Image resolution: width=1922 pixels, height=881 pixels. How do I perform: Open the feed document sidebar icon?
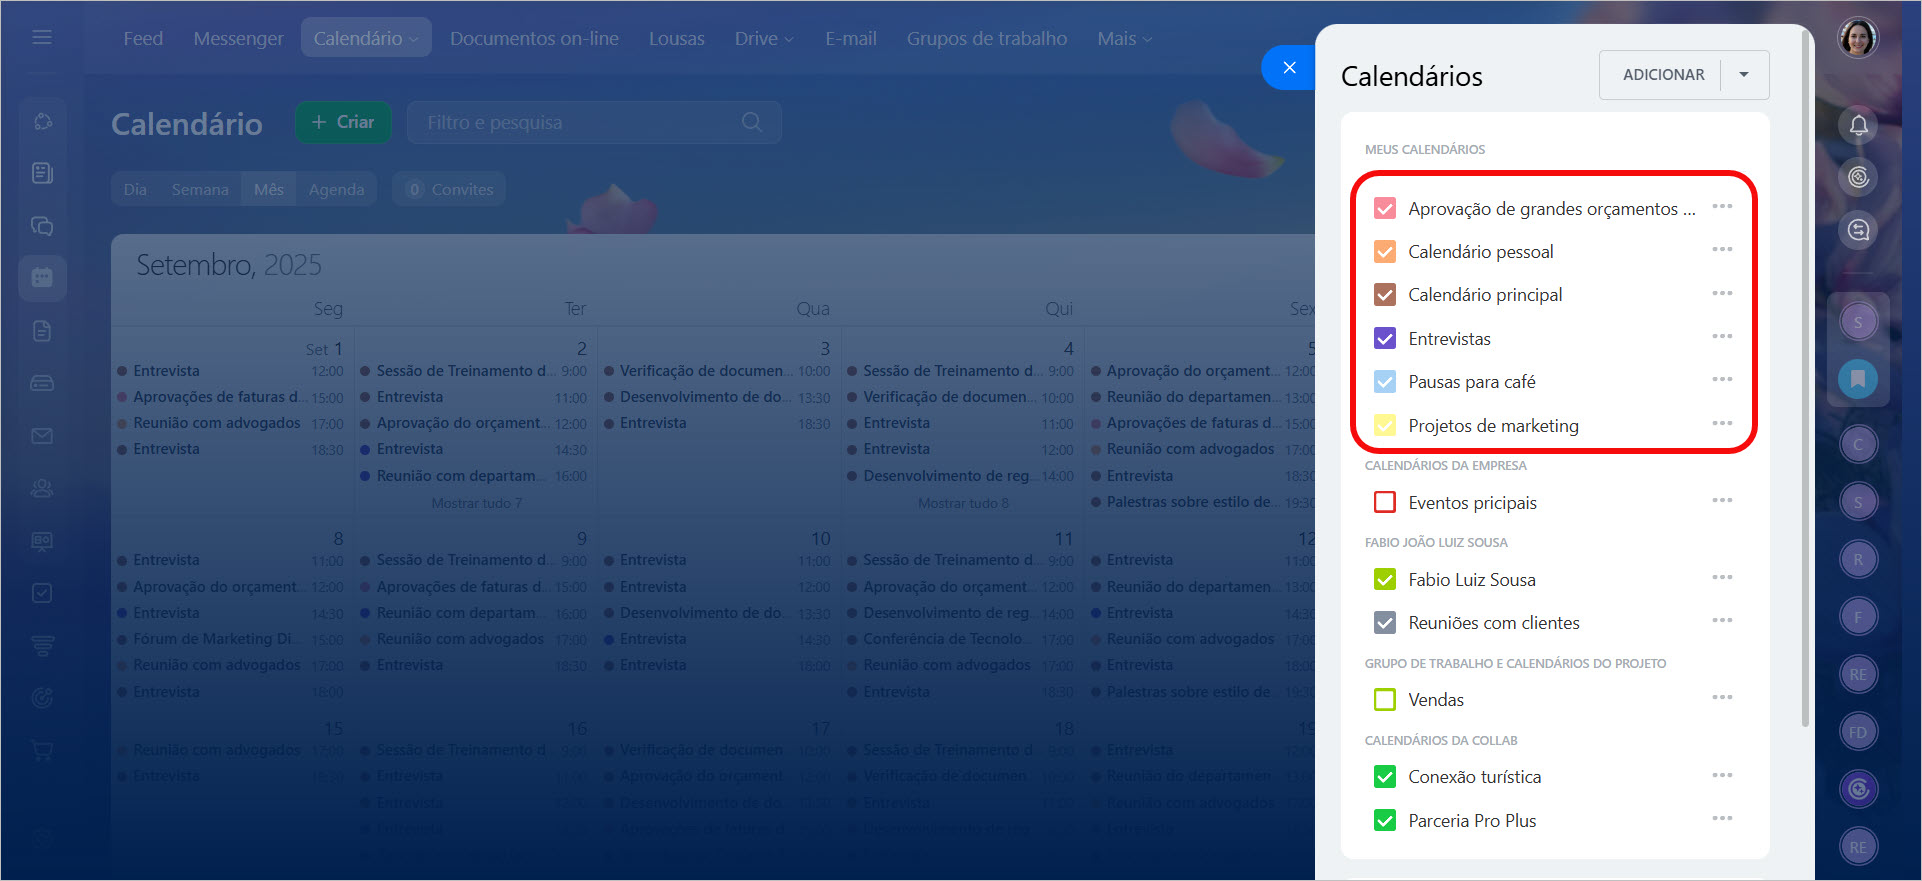(x=42, y=173)
